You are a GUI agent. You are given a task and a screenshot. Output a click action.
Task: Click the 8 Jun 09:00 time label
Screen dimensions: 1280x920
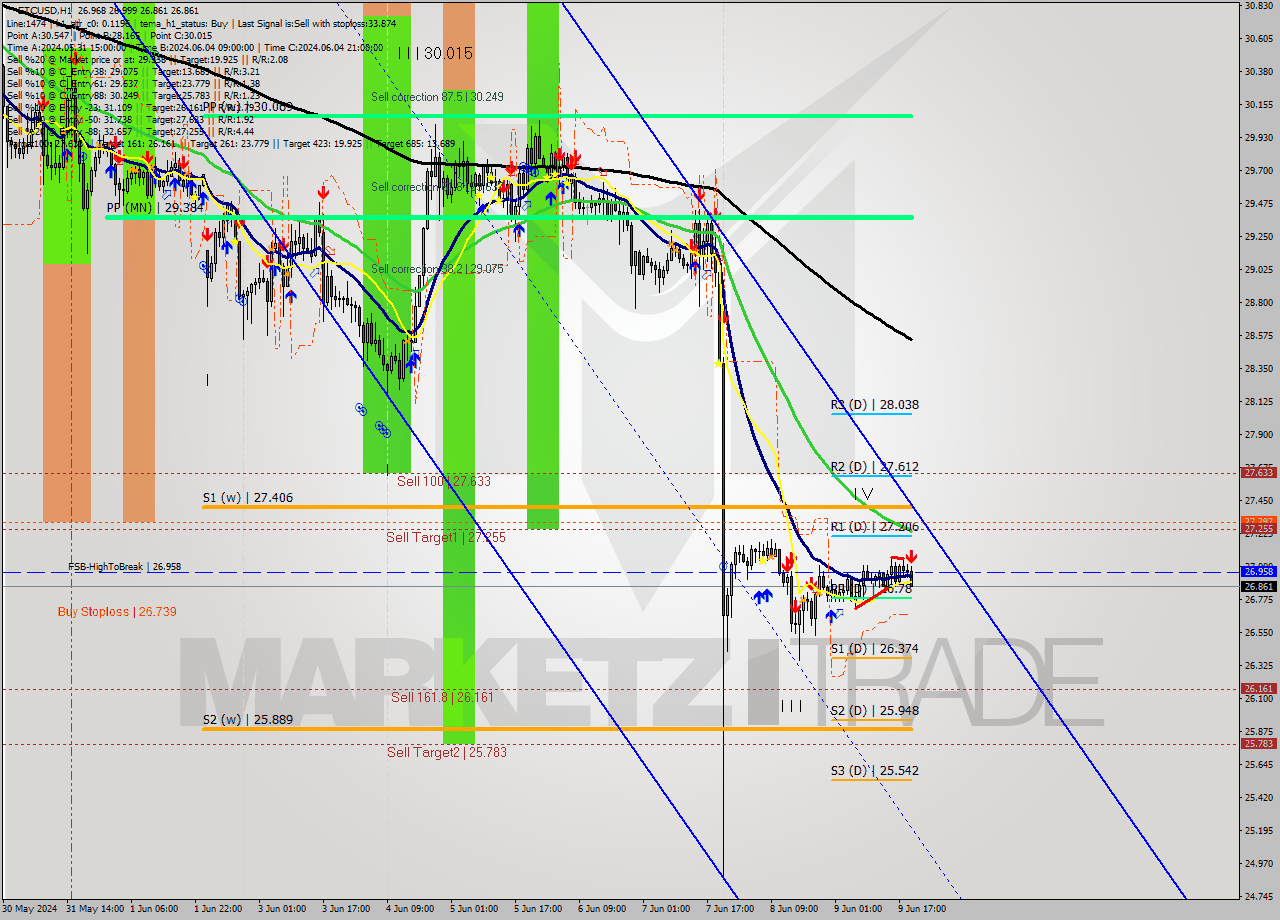tap(792, 909)
